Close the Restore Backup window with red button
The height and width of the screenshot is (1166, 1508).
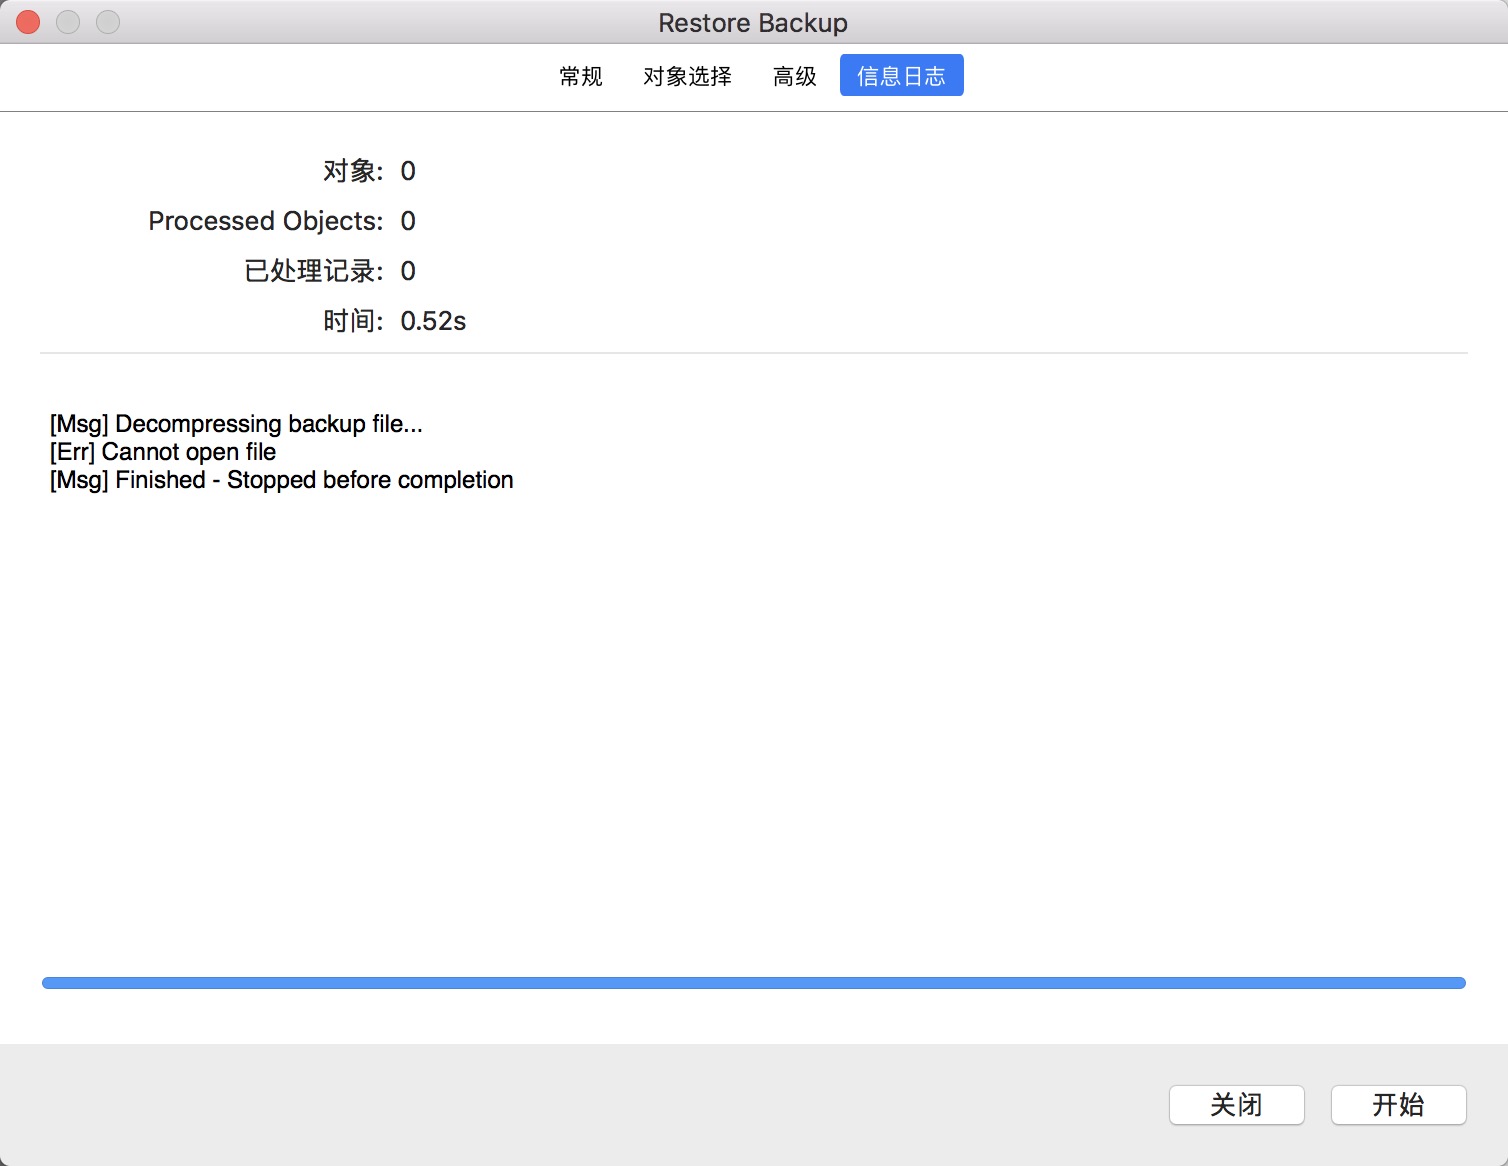pyautogui.click(x=28, y=22)
